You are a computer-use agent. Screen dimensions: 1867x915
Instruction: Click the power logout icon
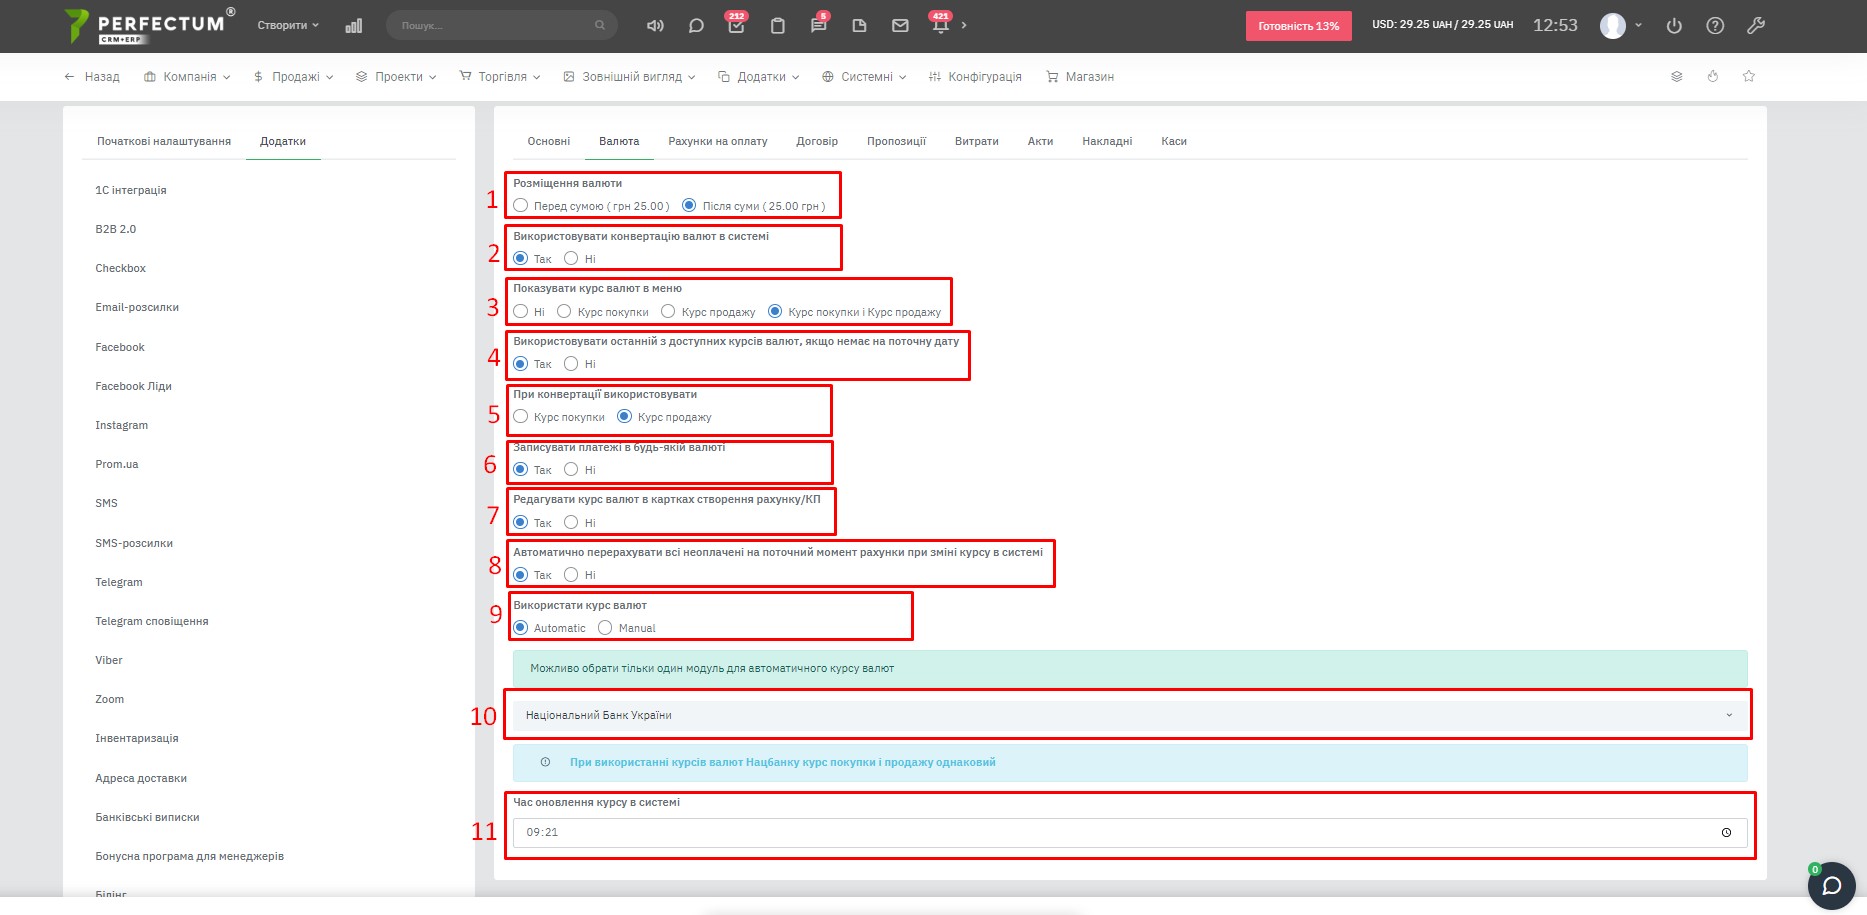[1674, 26]
